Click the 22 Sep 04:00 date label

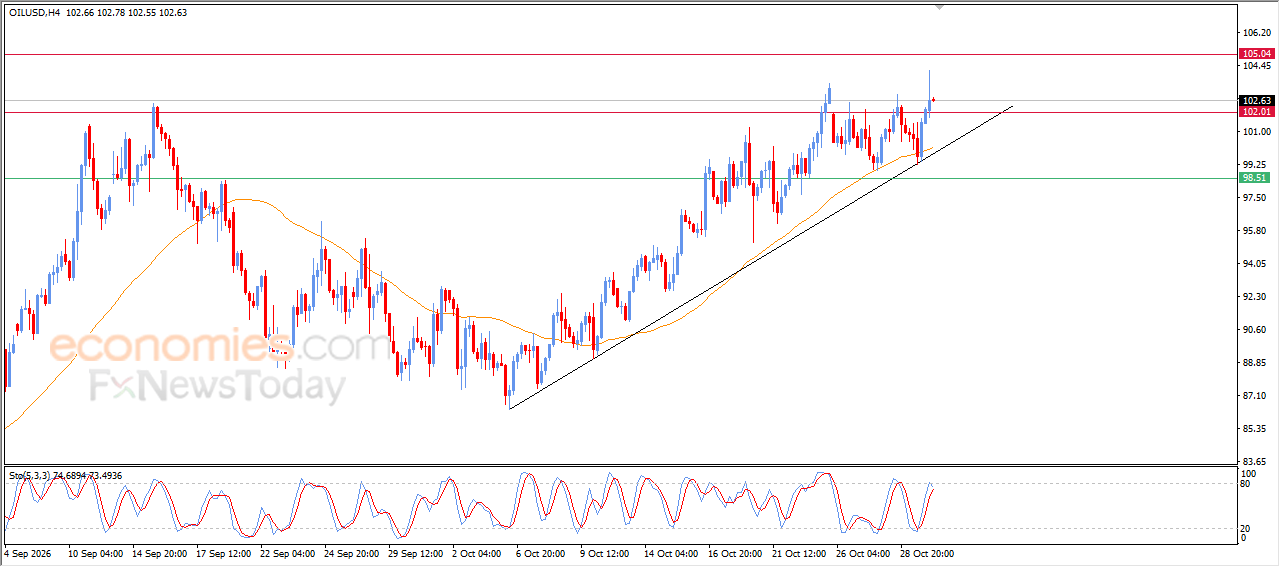(290, 552)
